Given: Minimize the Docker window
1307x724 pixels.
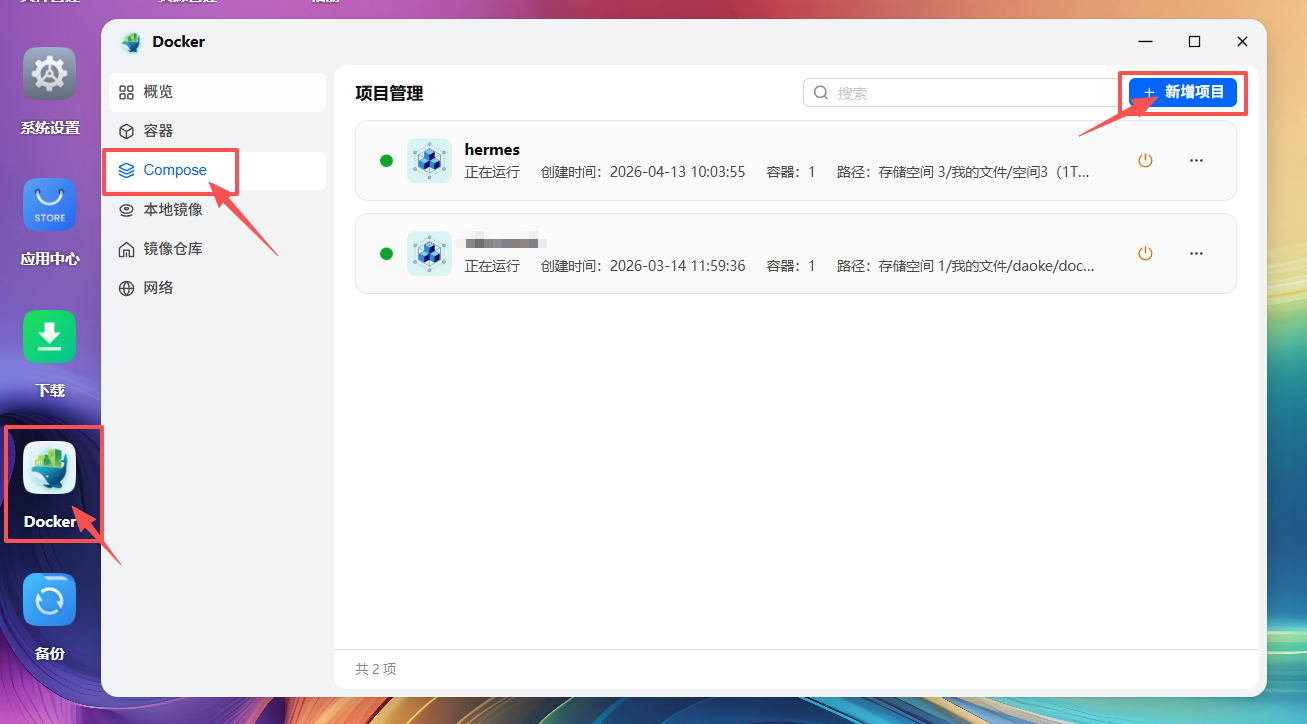Looking at the screenshot, I should (1146, 42).
